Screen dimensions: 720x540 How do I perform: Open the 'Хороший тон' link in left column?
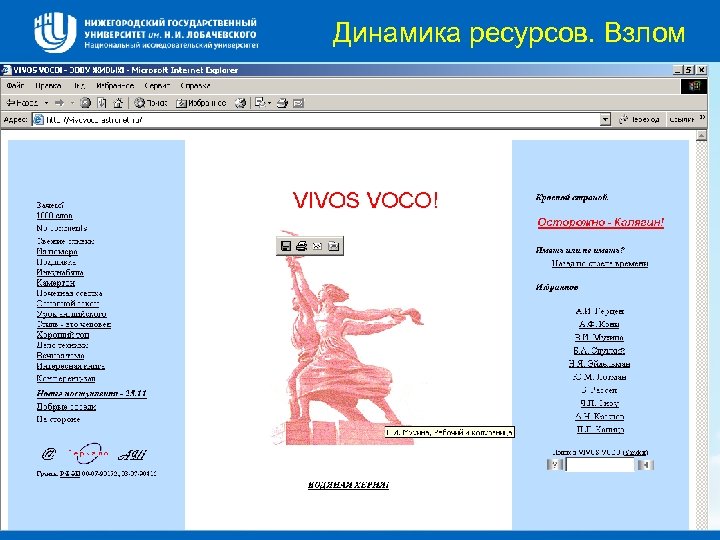click(63, 335)
